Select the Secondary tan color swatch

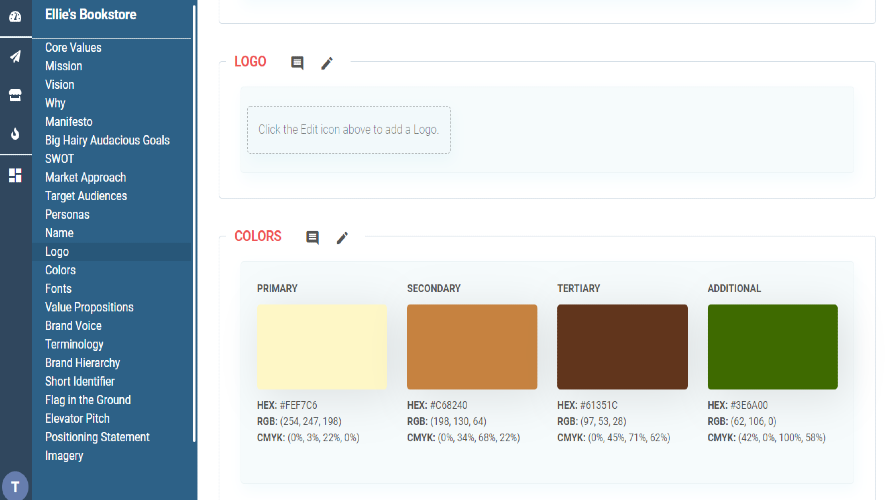click(x=472, y=347)
